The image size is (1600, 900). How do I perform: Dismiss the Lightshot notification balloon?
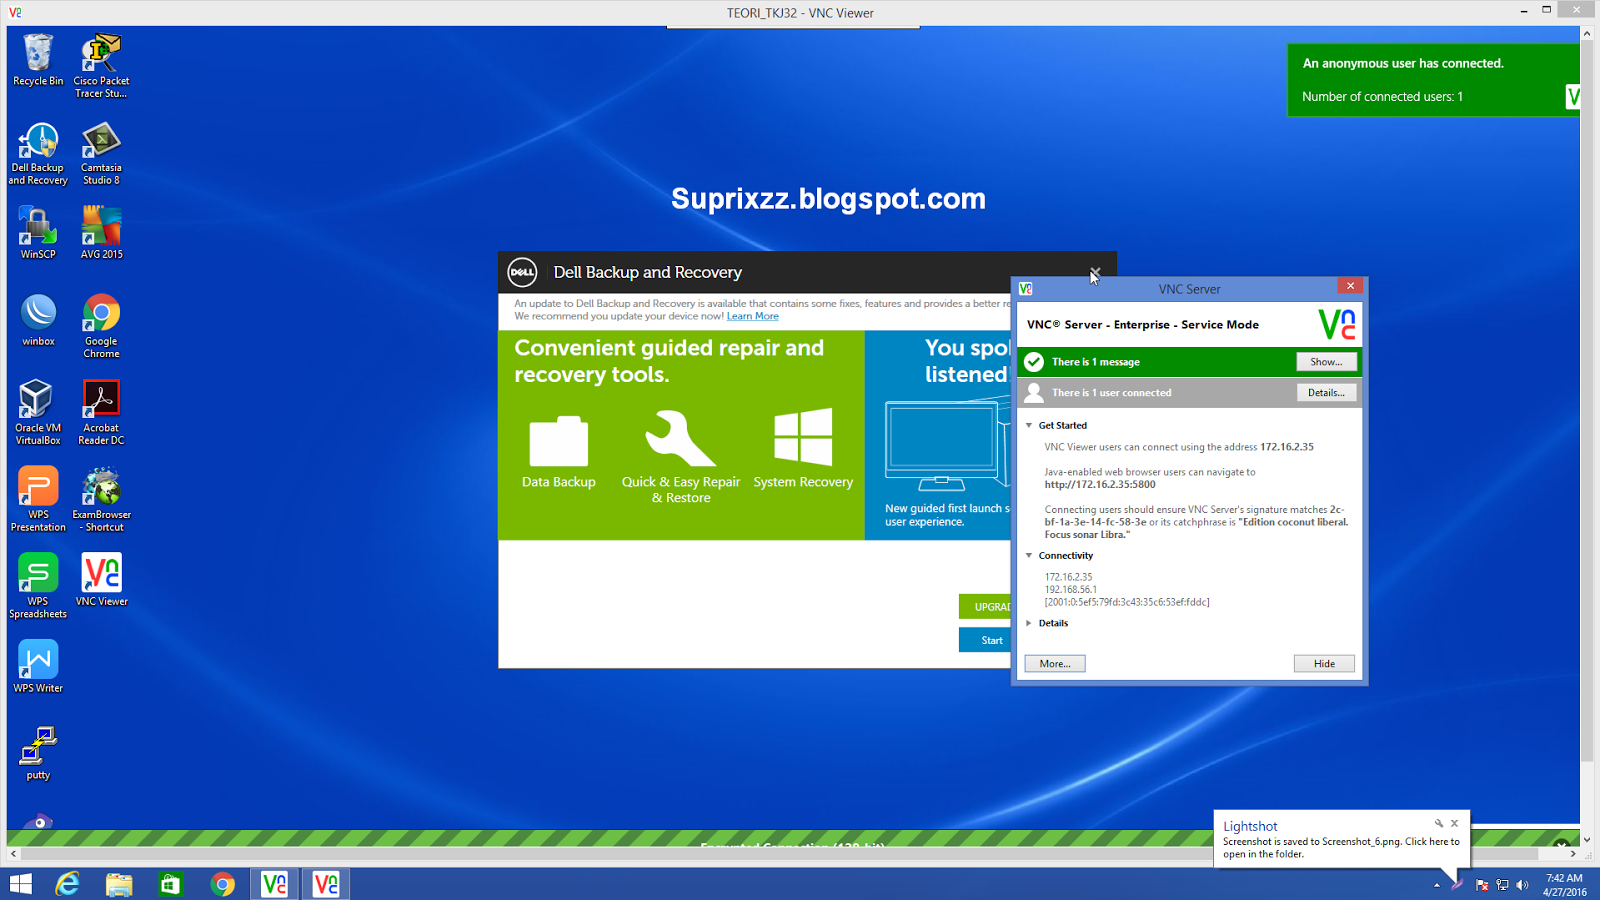coord(1455,824)
